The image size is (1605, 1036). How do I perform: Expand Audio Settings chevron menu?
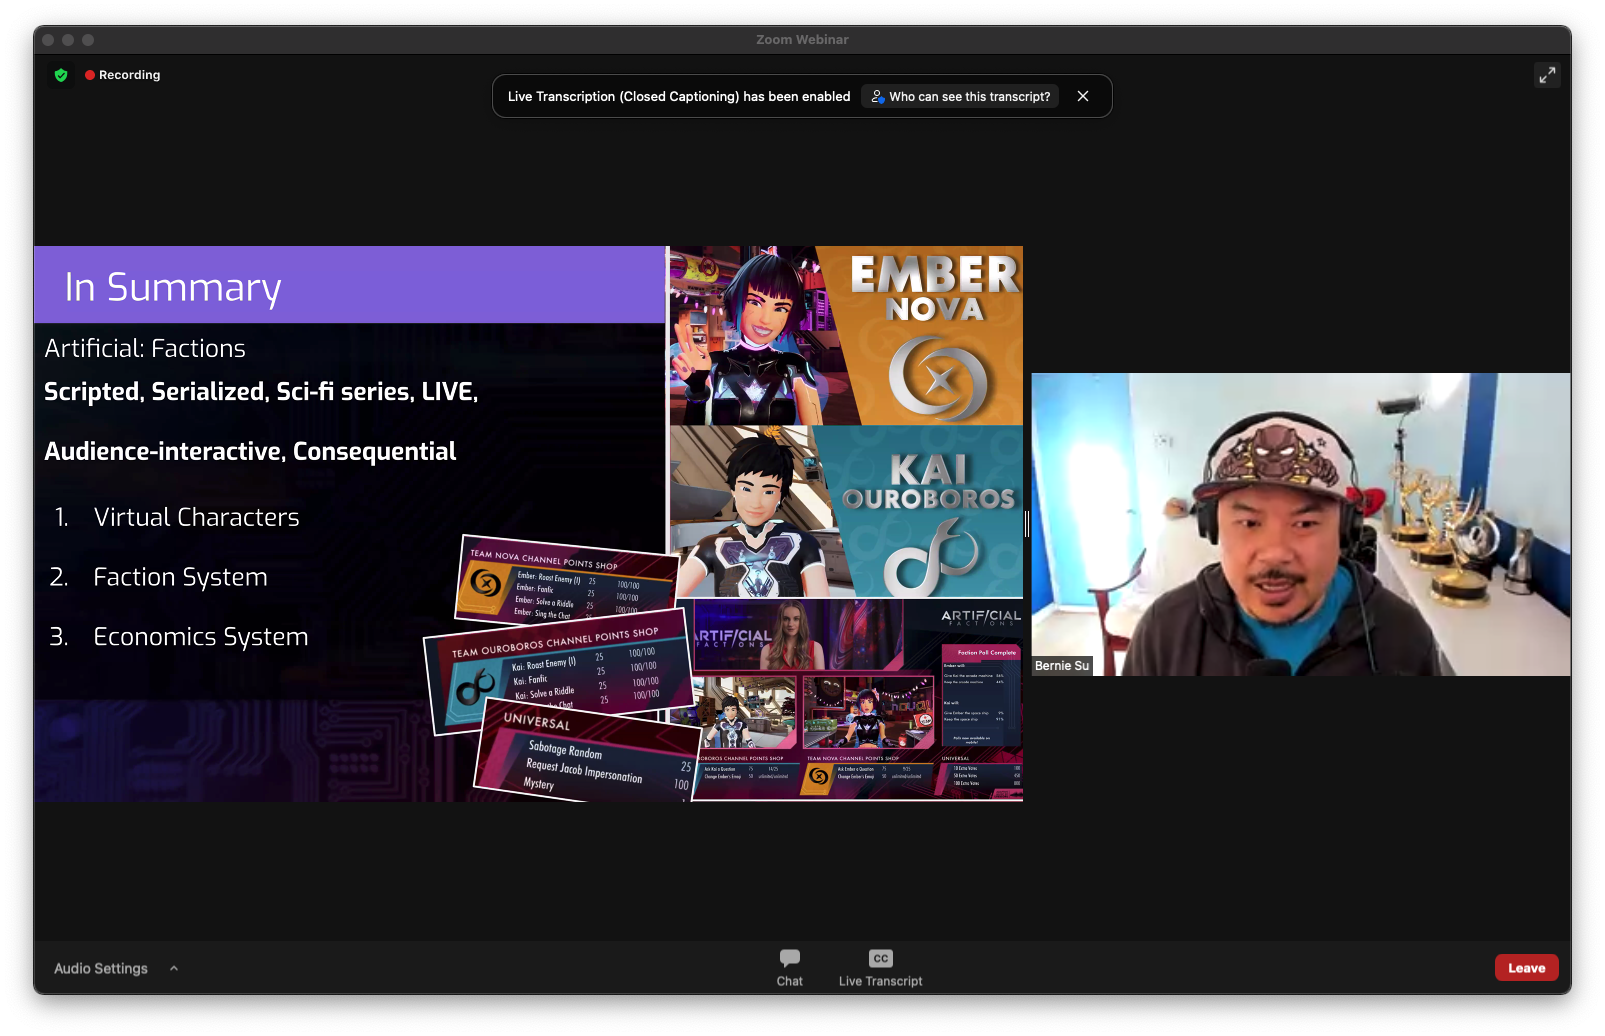[174, 968]
